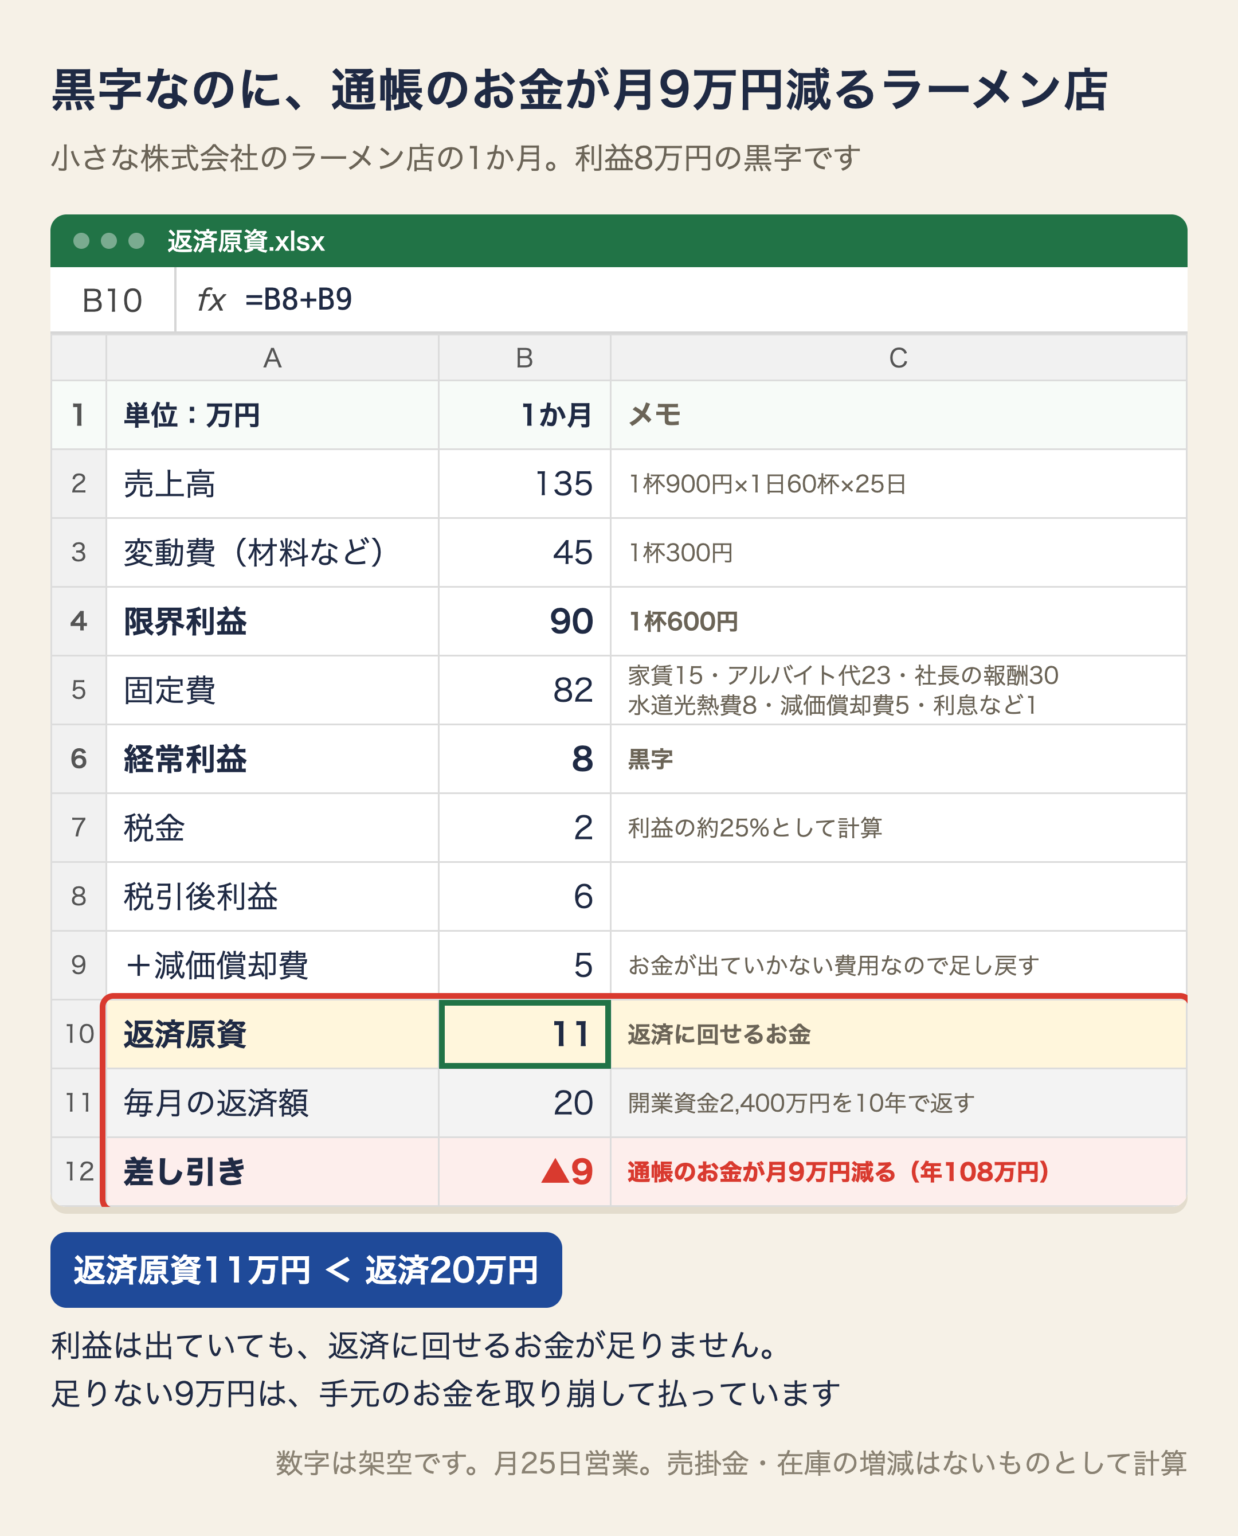Click the fx function icon
The height and width of the screenshot is (1536, 1238).
pos(211,300)
